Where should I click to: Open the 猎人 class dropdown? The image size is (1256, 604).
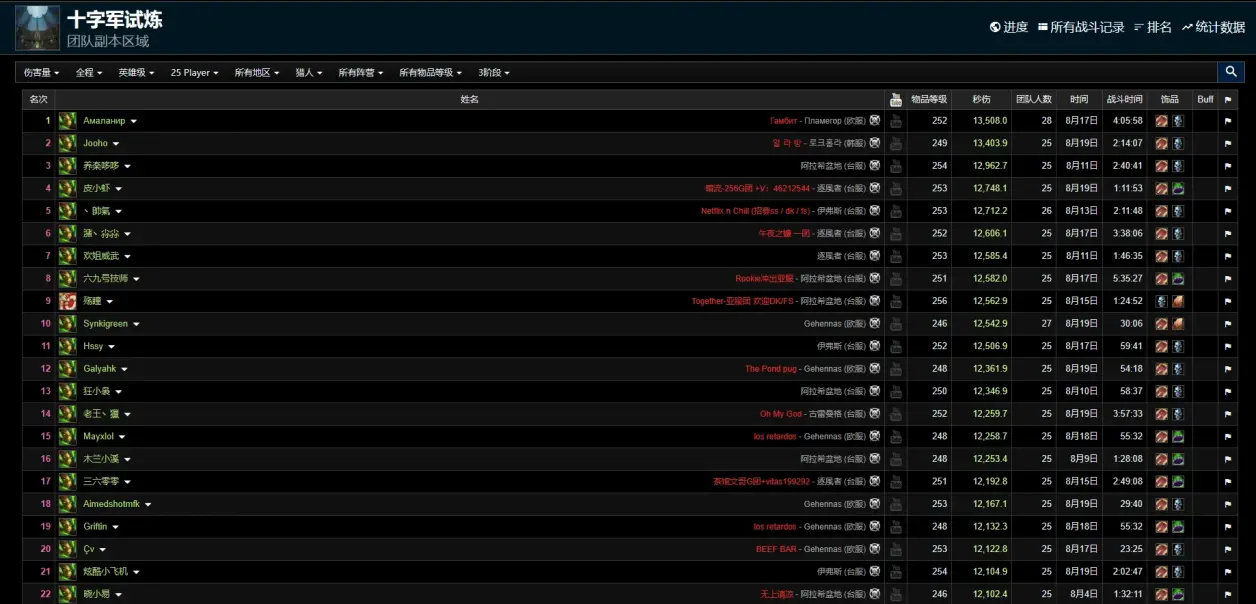(x=309, y=72)
